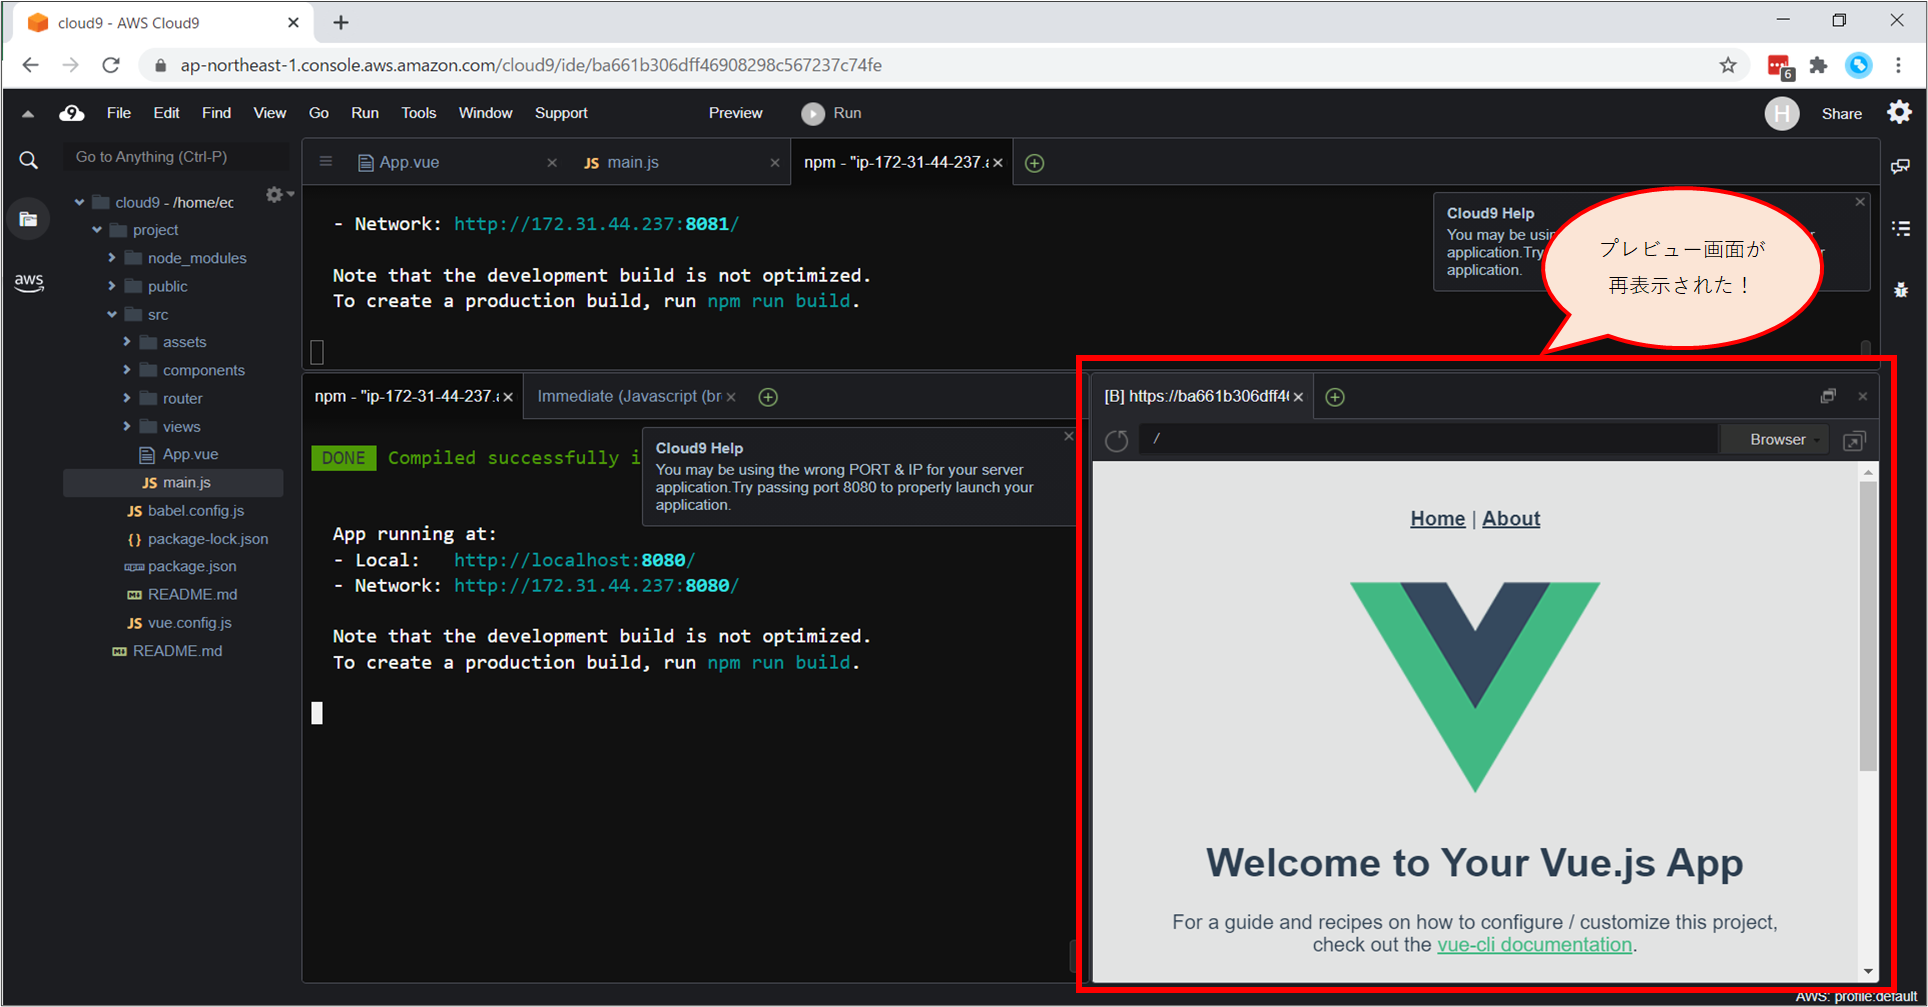The width and height of the screenshot is (1928, 1007).
Task: Open the Edit menu
Action: (x=166, y=113)
